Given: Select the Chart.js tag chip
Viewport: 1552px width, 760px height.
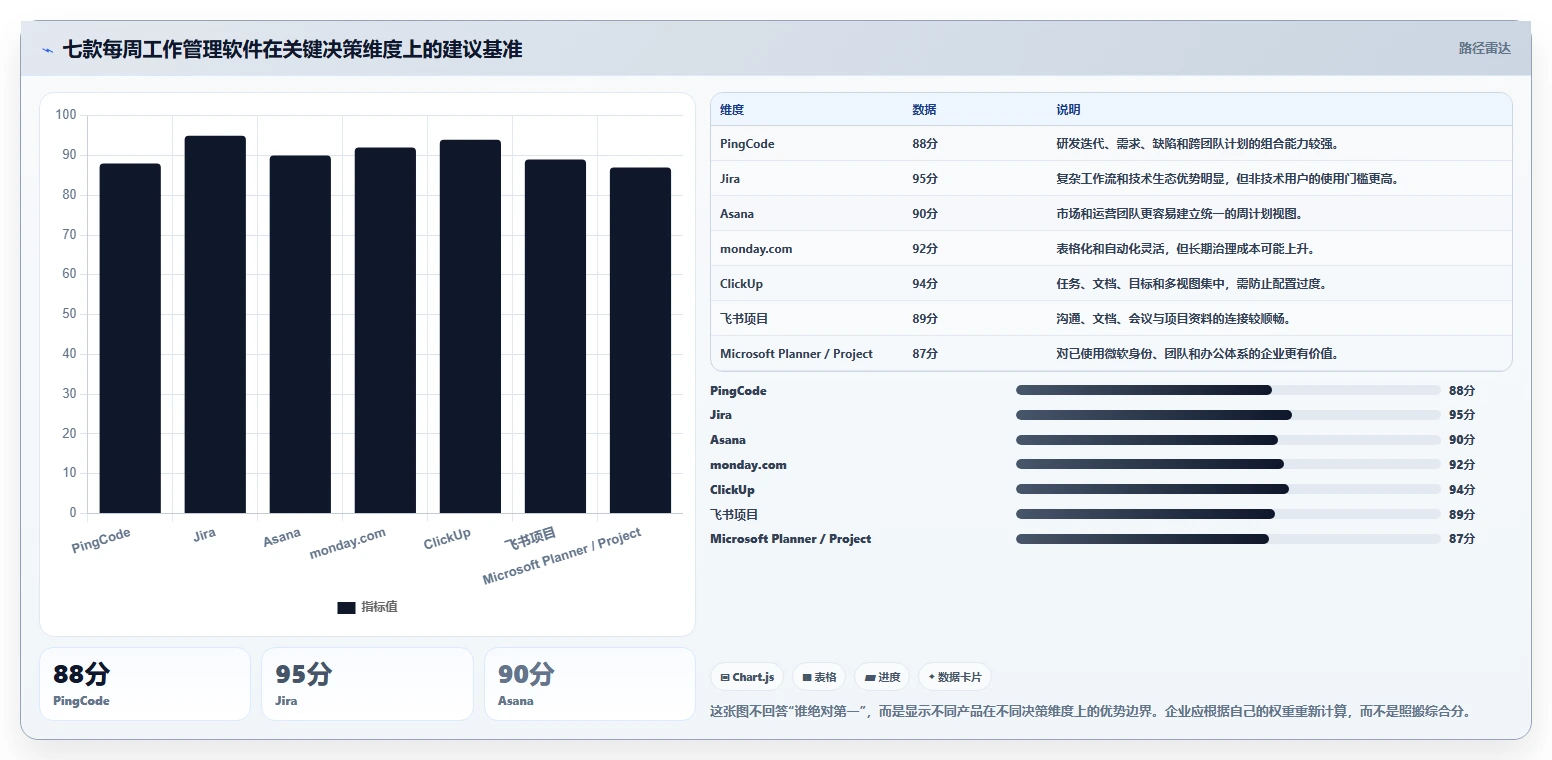Looking at the screenshot, I should point(747,677).
